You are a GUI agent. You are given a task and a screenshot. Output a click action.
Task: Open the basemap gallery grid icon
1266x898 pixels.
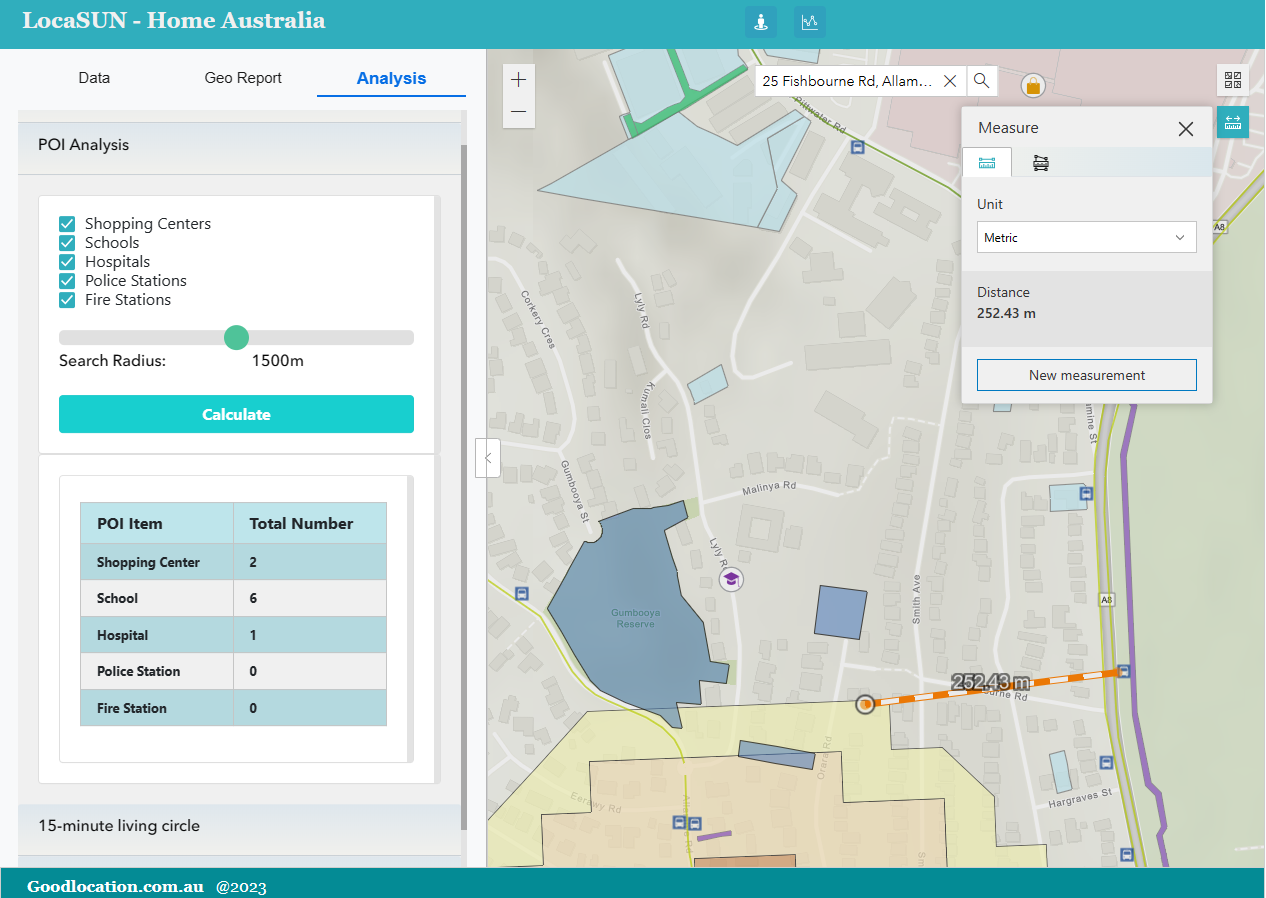[x=1232, y=81]
